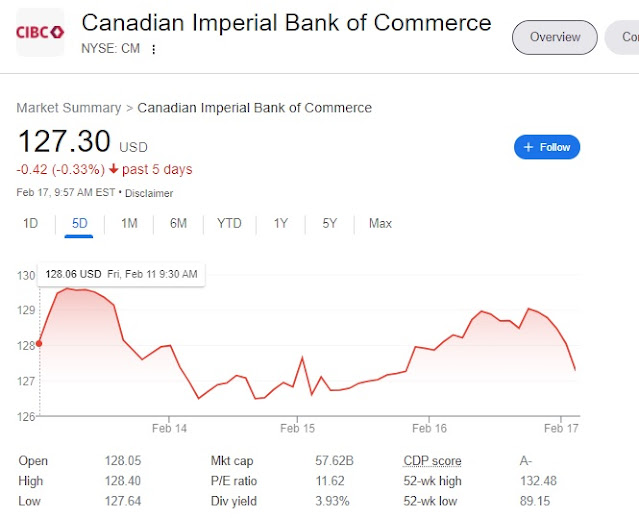Follow Canadian Imperial Bank of Commerce
Screen dimensions: 639x518
[546, 147]
